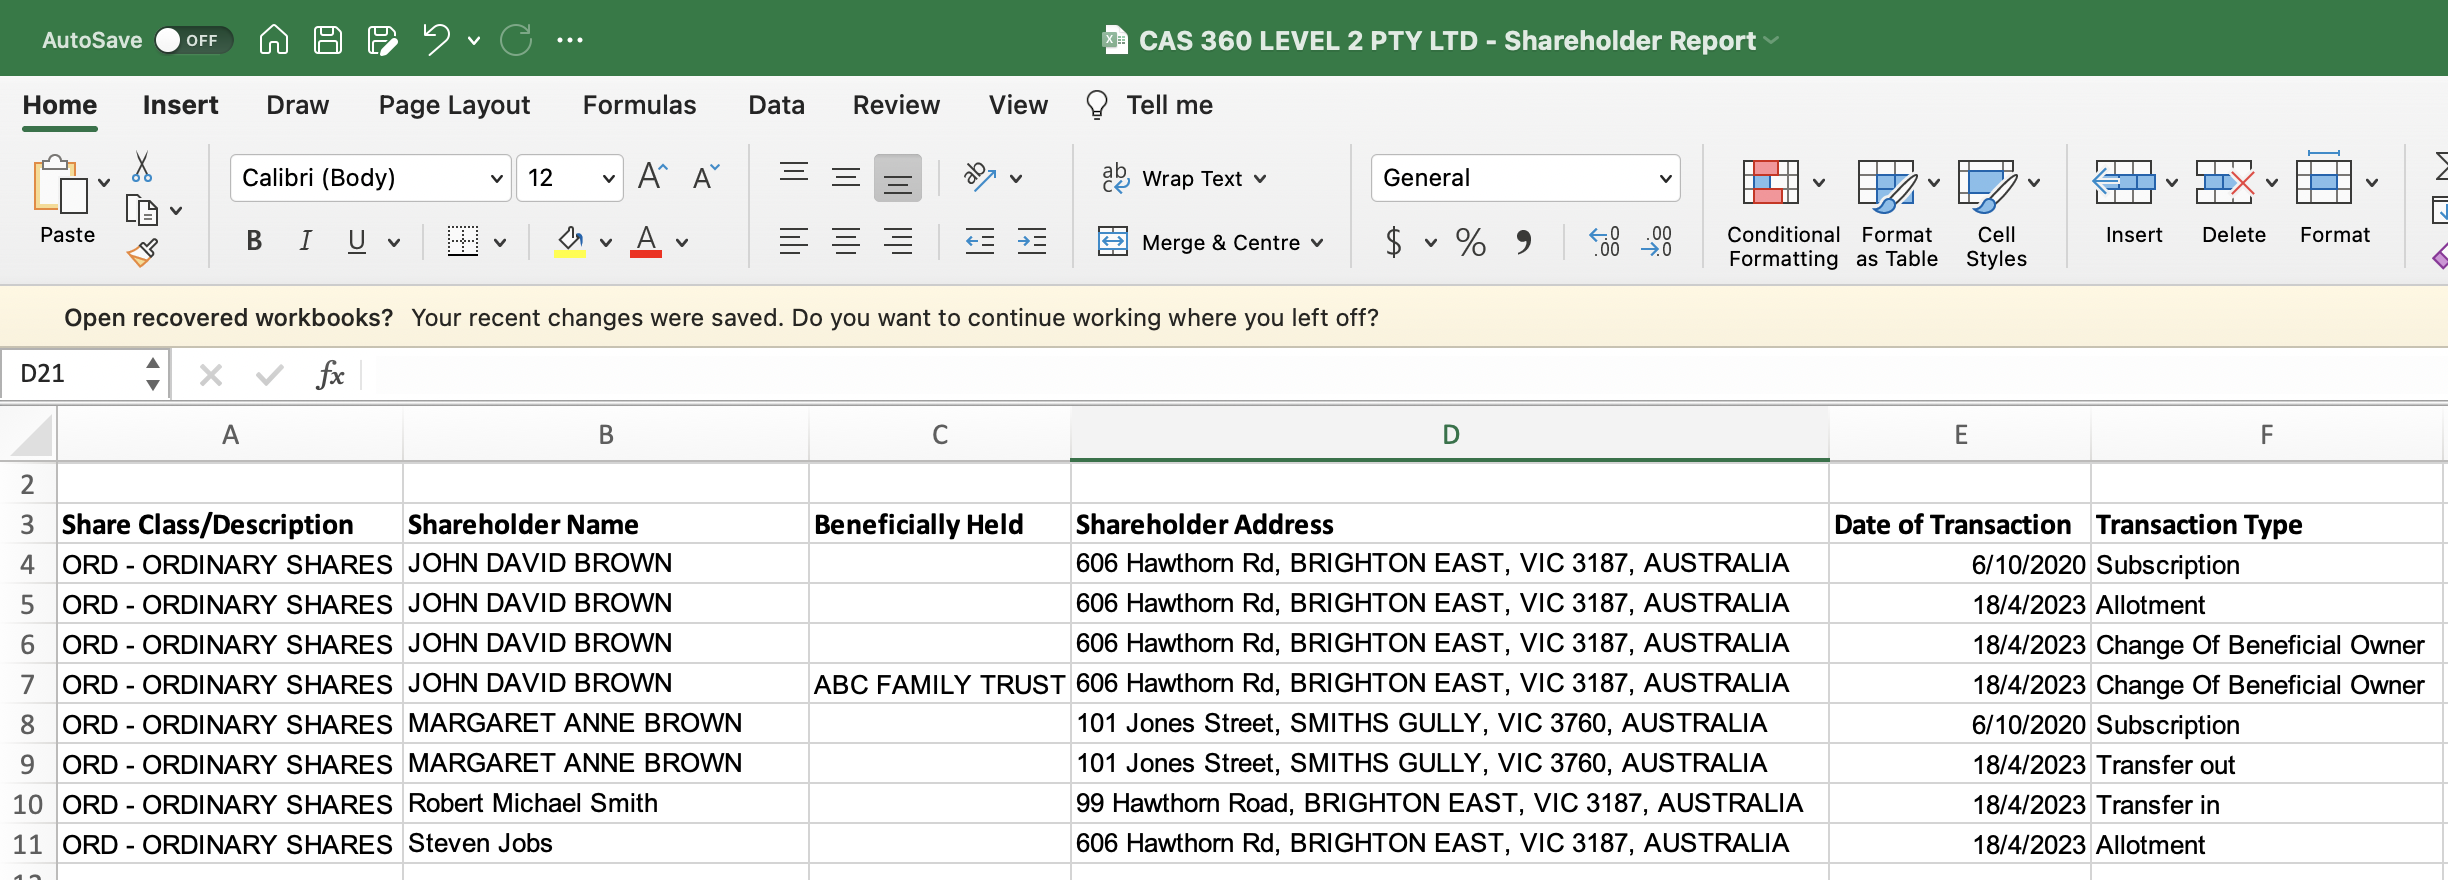Screen dimensions: 2448x880
Task: Open the Merge & Centre dropdown arrow
Action: pos(1318,242)
